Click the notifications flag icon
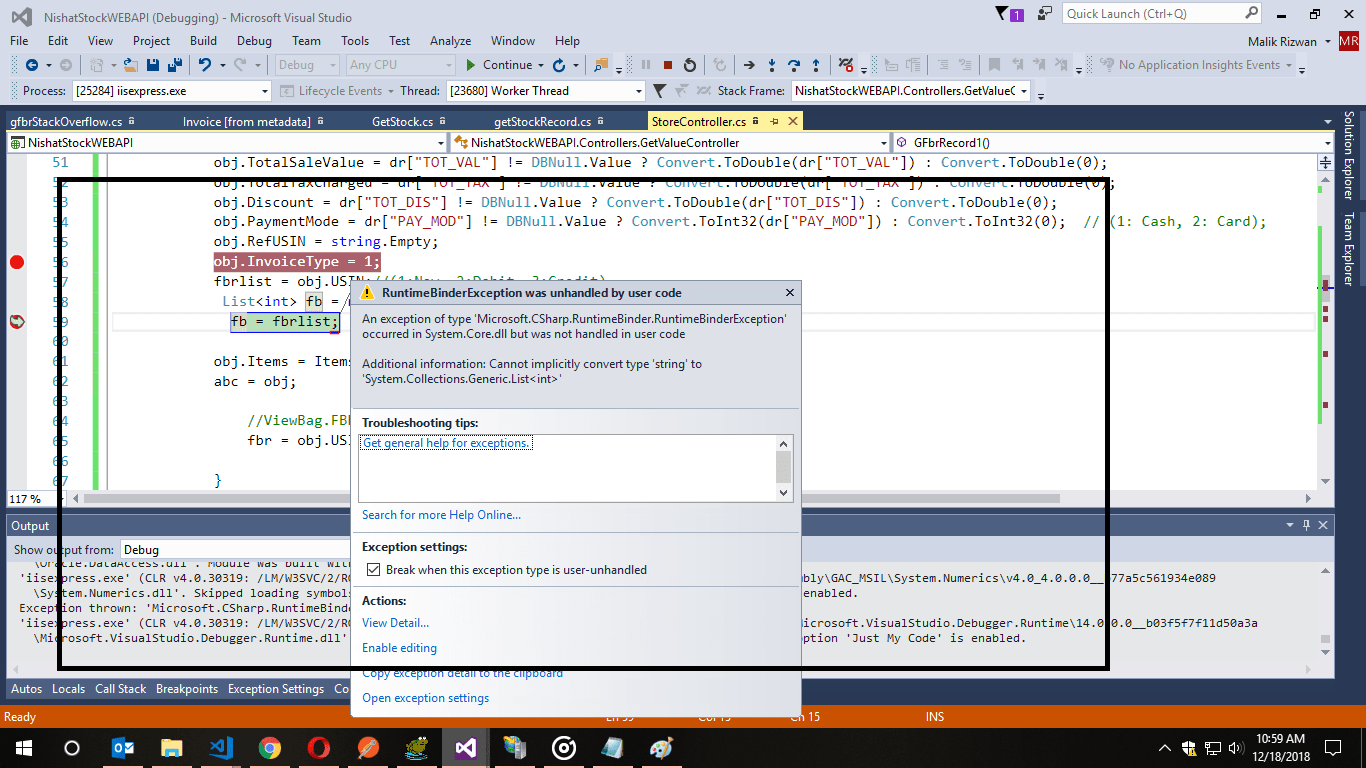The height and width of the screenshot is (768, 1366). pyautogui.click(x=1003, y=14)
